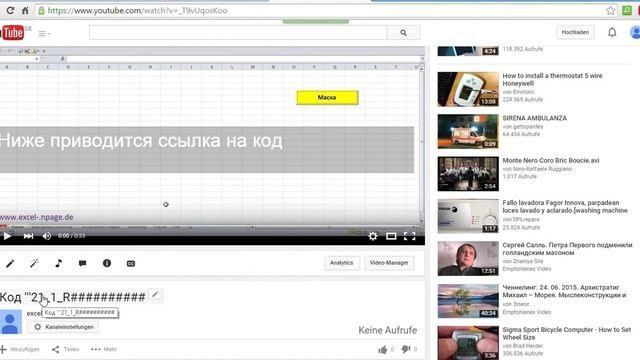This screenshot has width=640, height=360.
Task: Open the cards info circle editor
Action: click(107, 263)
